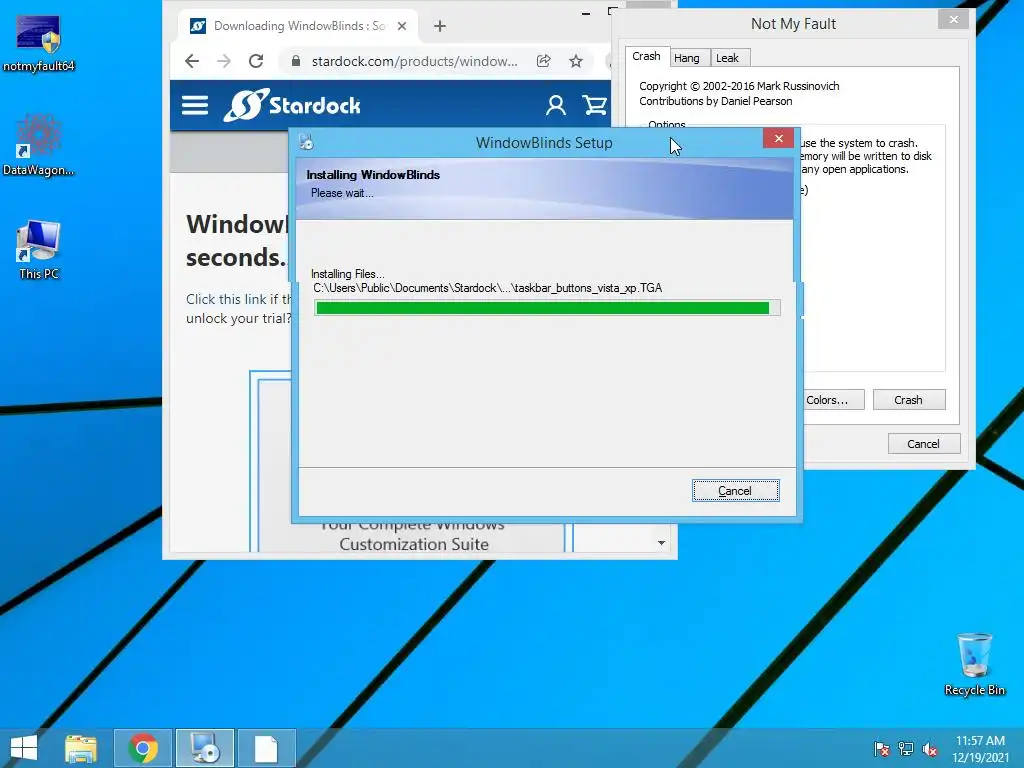Open the notmyfault64 desktop icon
This screenshot has height=768, width=1024.
point(39,43)
